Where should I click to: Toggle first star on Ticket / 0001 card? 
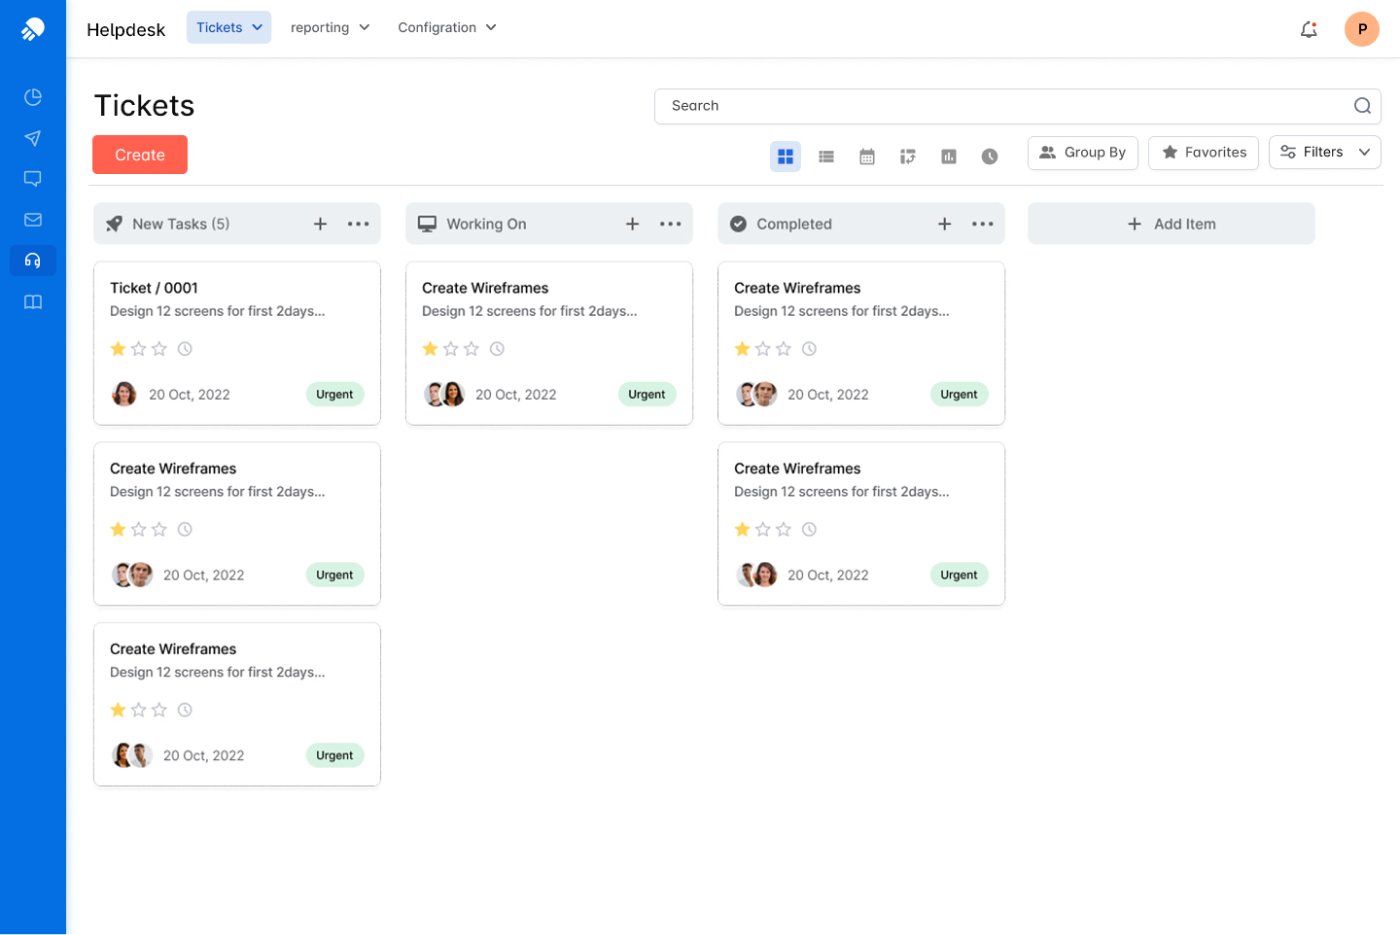tap(118, 349)
